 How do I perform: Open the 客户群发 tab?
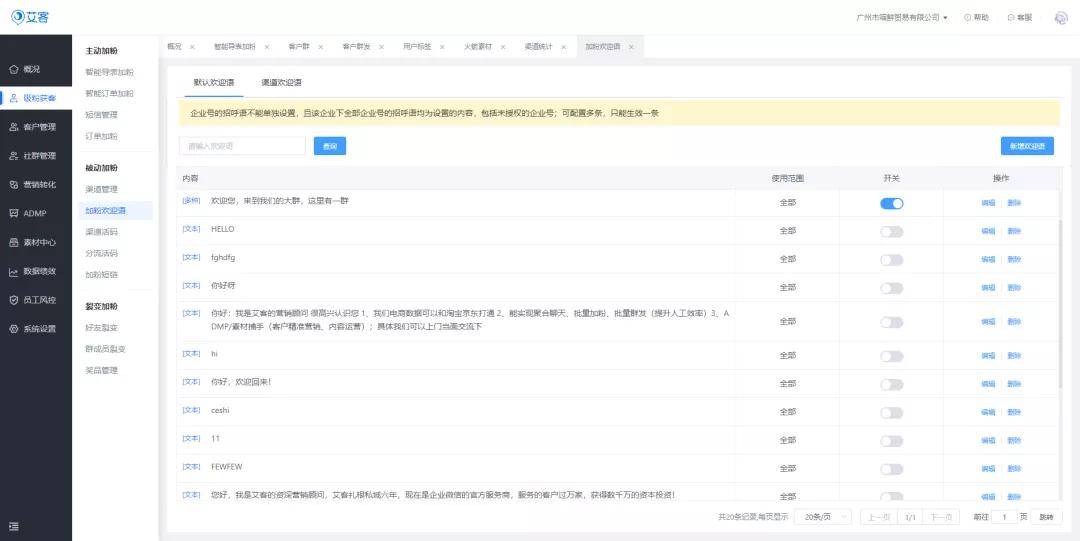click(356, 47)
